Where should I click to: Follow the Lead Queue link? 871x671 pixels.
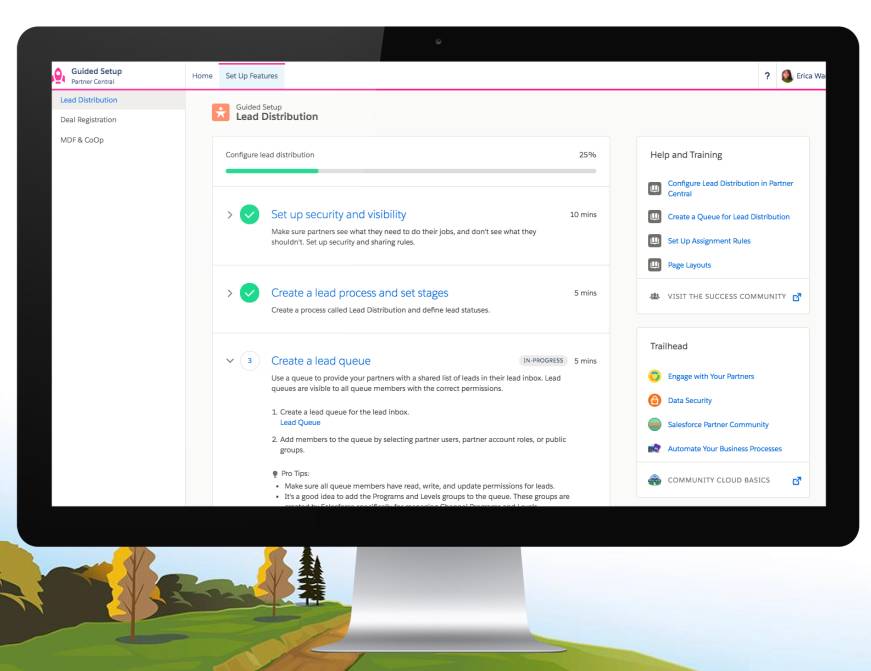[300, 422]
